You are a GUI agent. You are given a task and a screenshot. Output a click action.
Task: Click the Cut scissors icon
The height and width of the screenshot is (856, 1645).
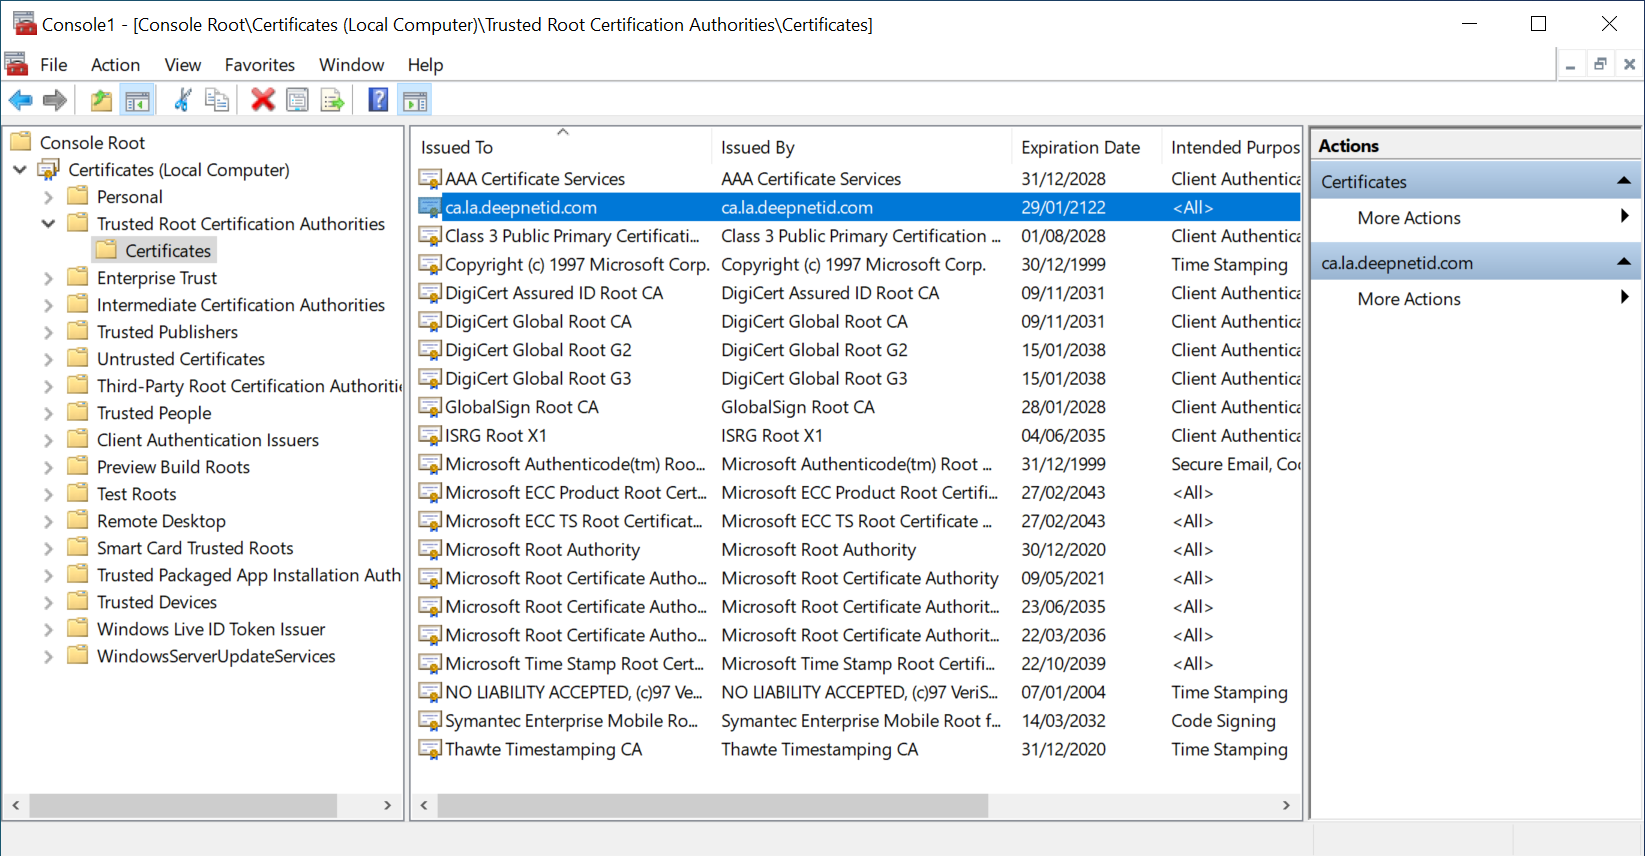182,100
